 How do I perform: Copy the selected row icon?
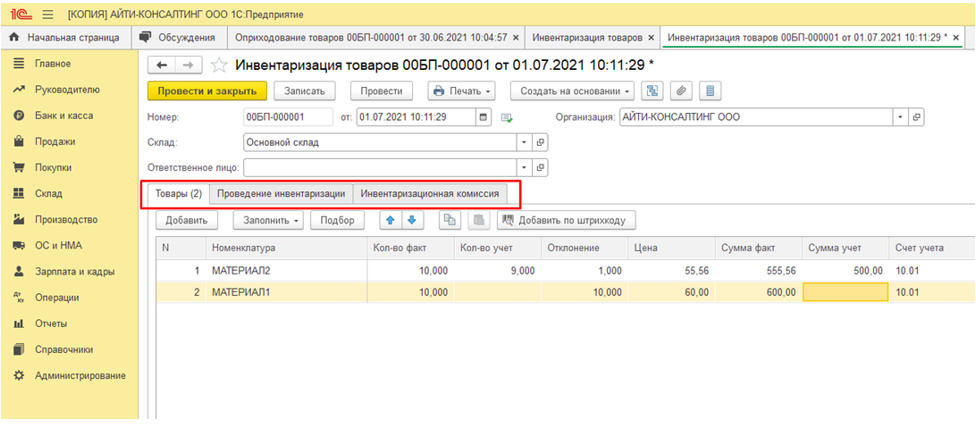450,220
